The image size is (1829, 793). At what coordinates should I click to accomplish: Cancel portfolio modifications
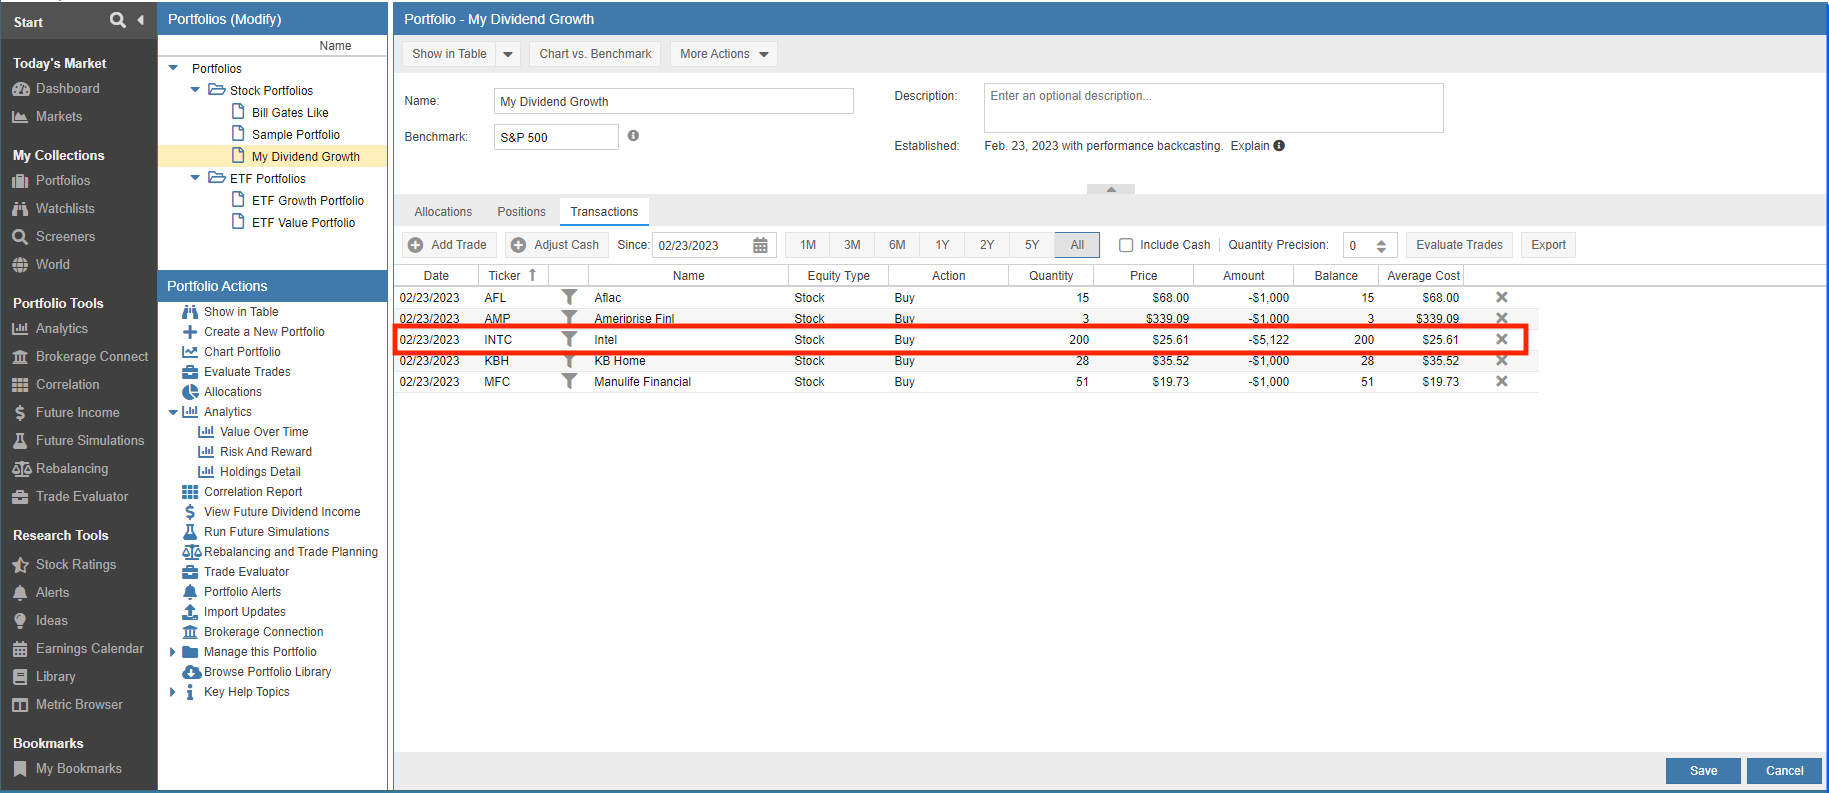pos(1784,771)
